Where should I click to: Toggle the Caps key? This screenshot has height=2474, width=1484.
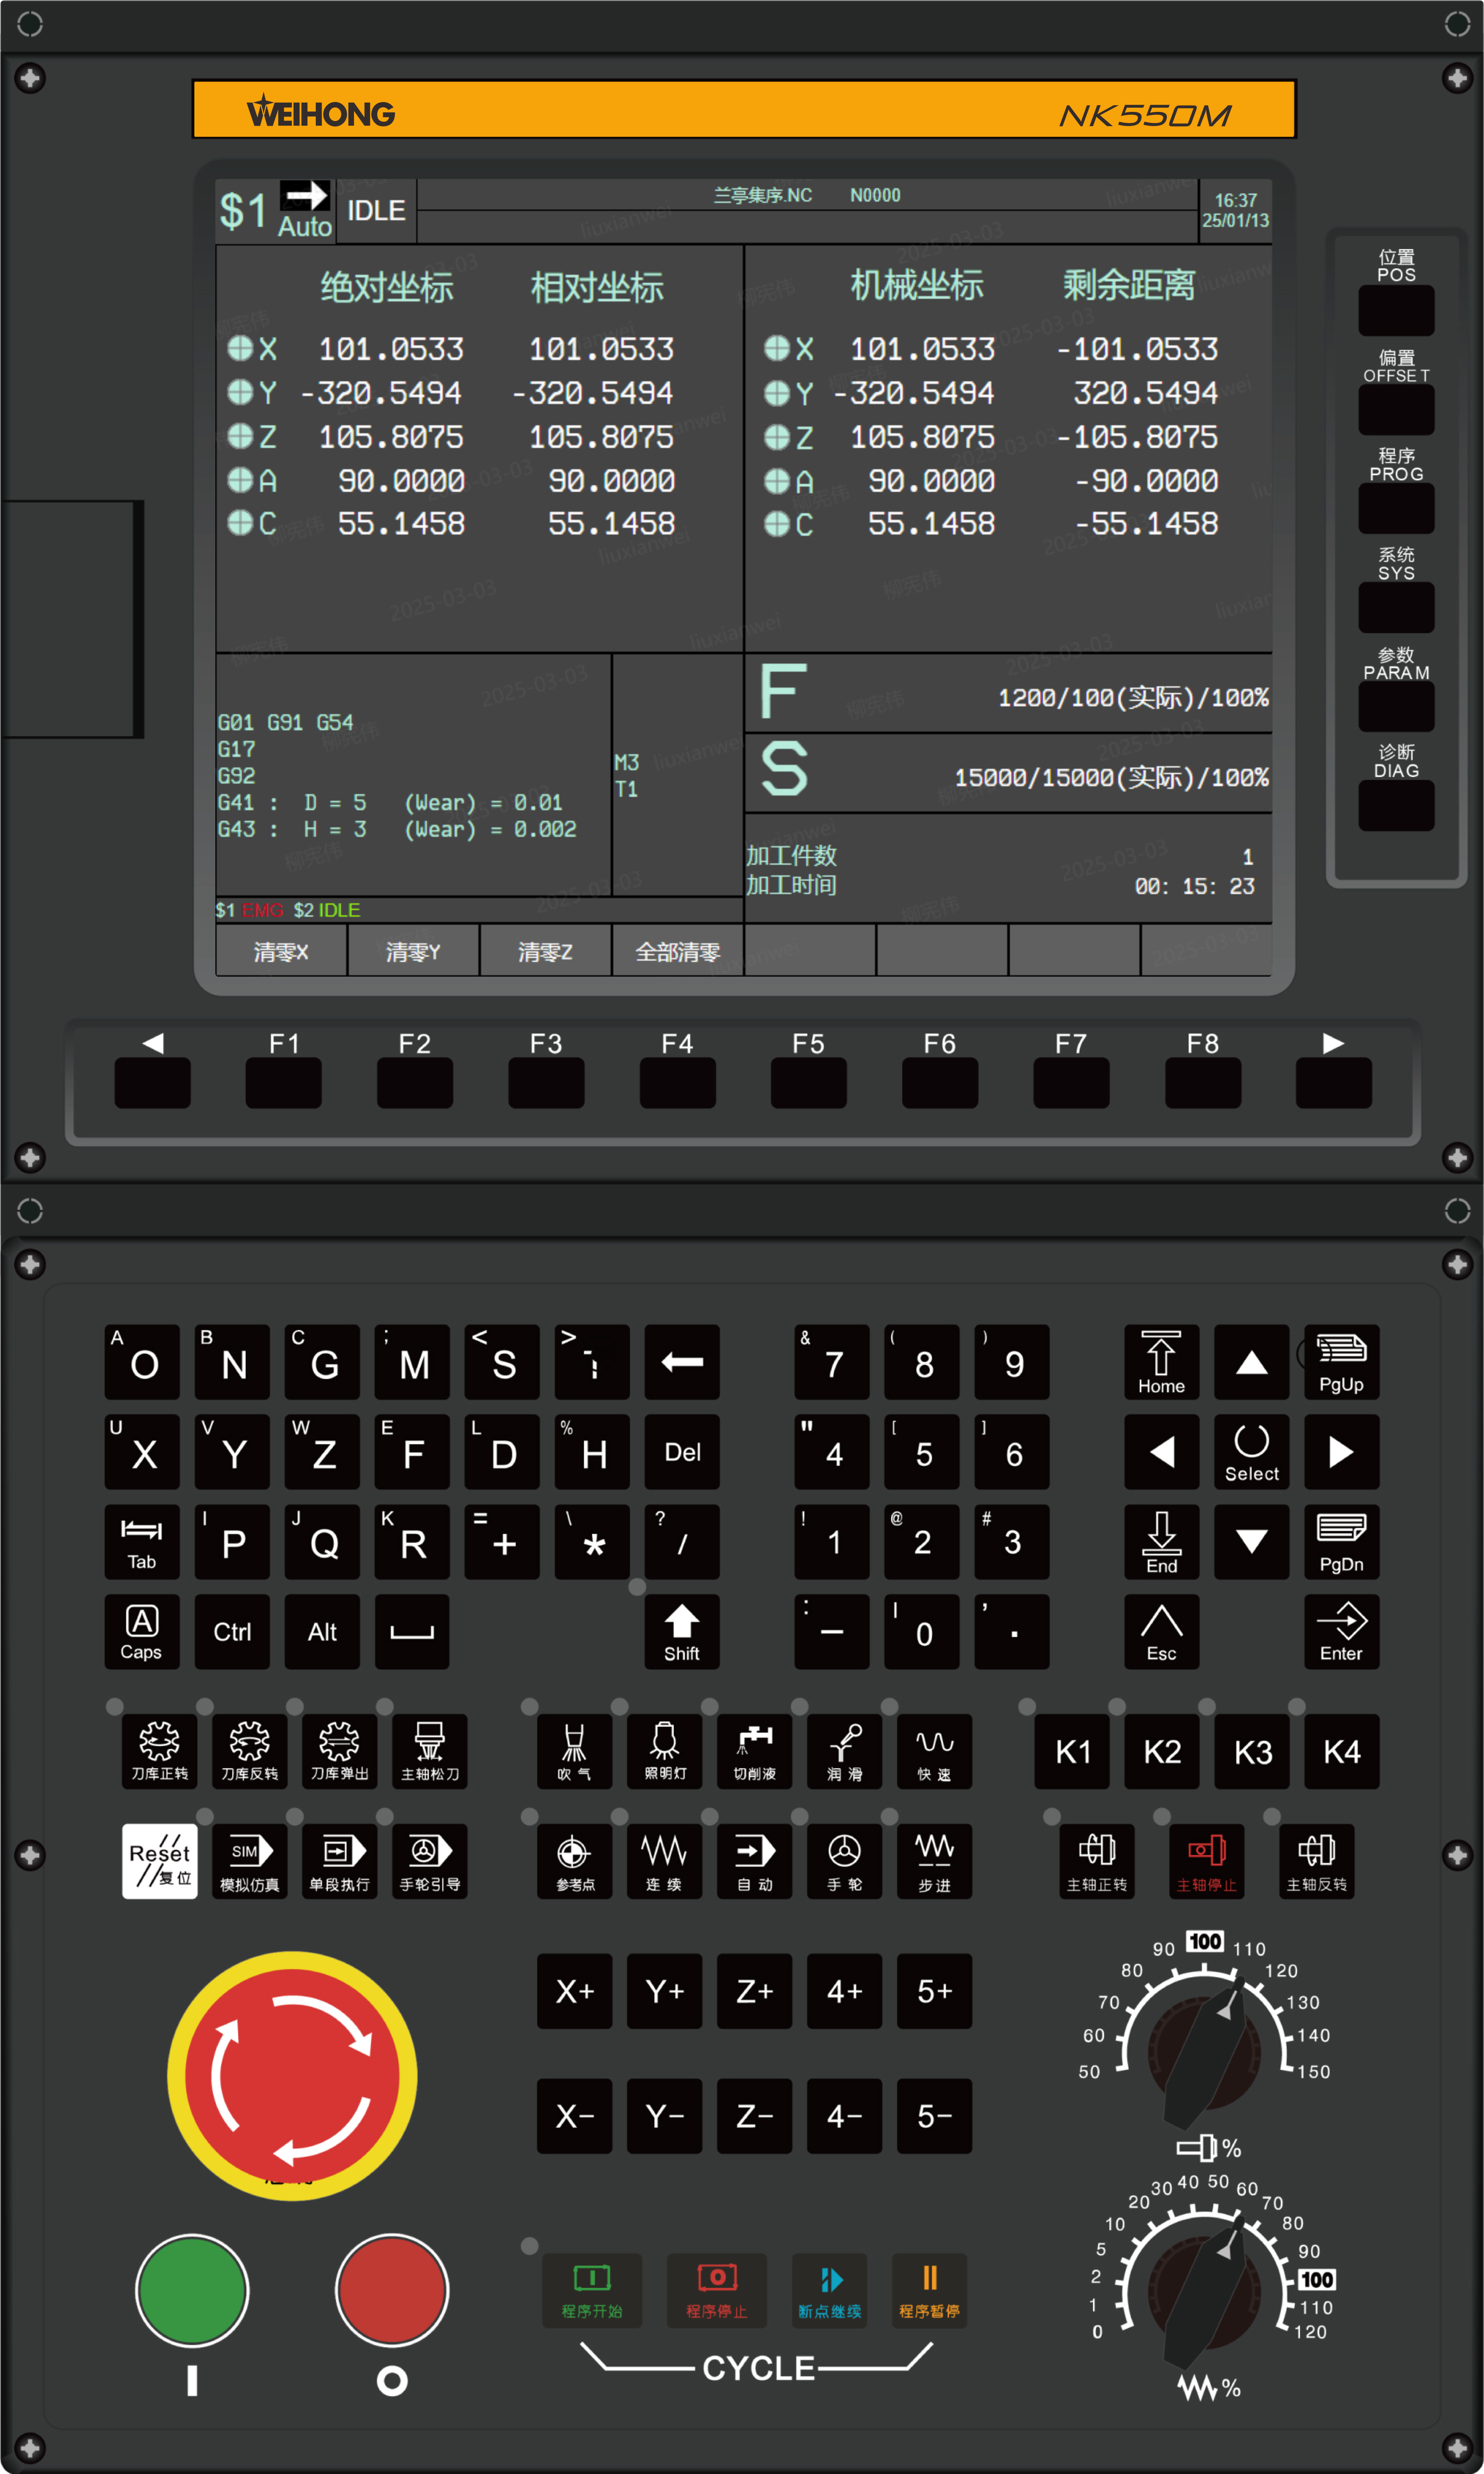142,1632
